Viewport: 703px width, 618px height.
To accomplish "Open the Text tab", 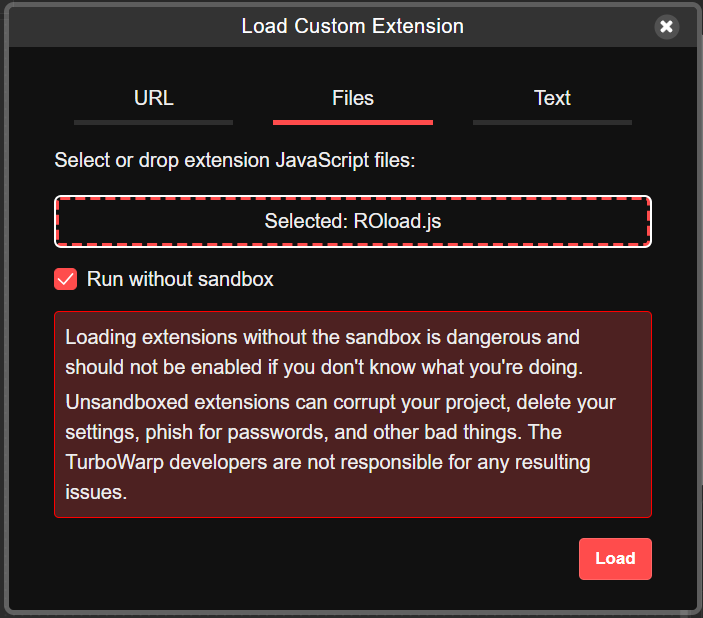I will [552, 98].
